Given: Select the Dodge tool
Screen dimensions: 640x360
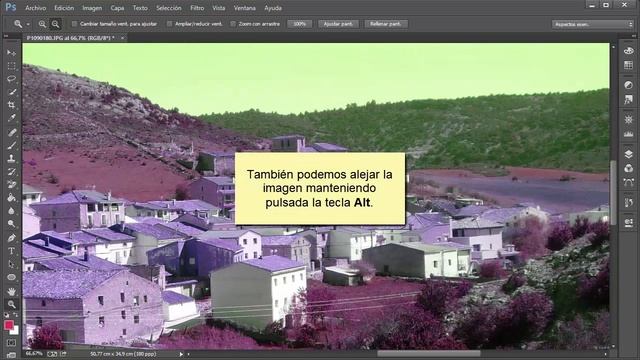Looking at the screenshot, I should (x=11, y=224).
